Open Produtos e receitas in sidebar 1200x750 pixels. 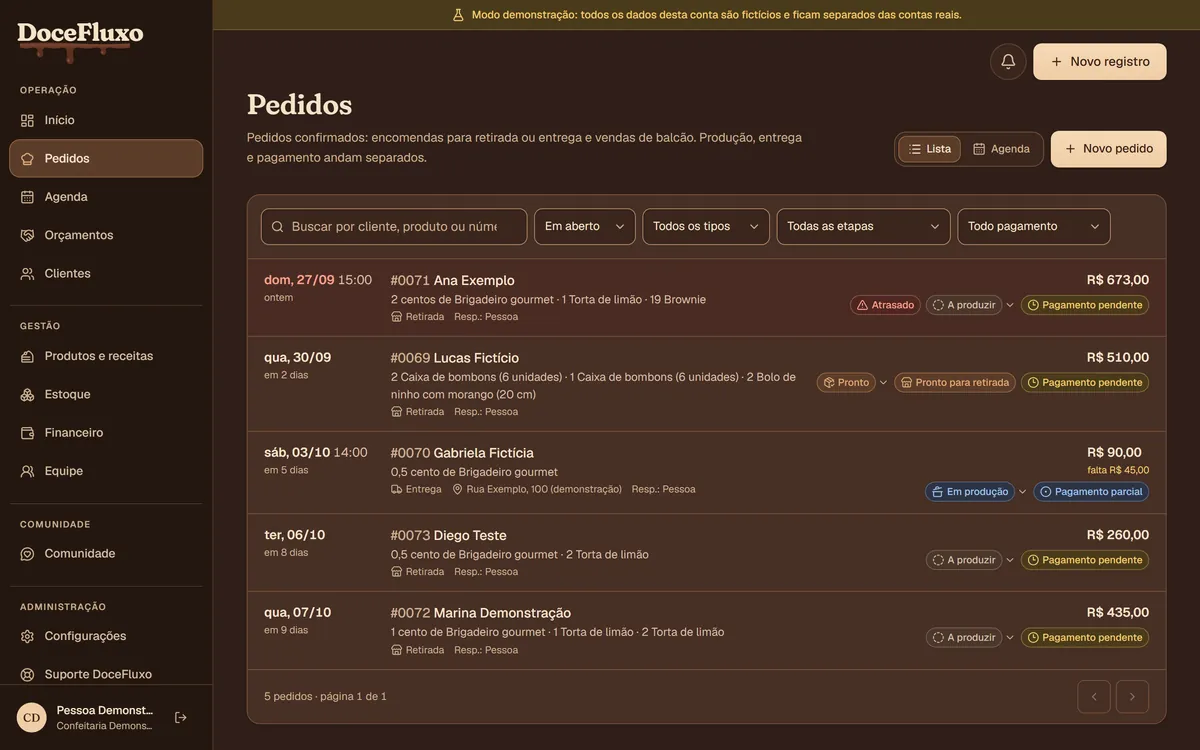[106, 356]
